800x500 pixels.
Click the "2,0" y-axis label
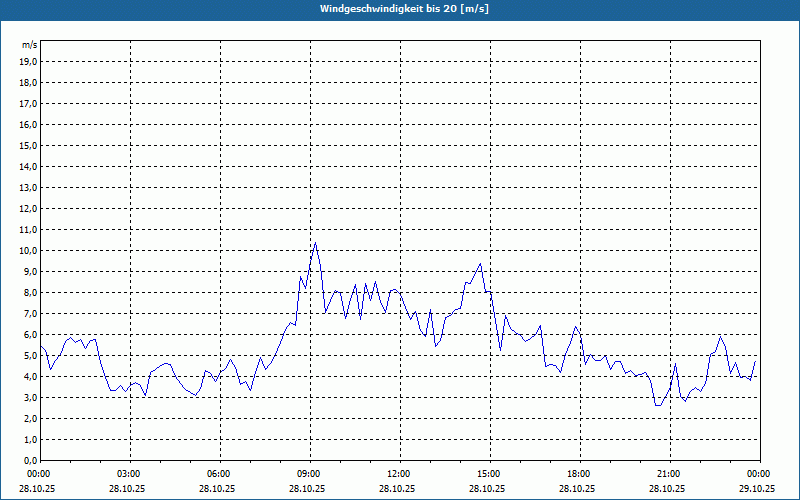coord(31,418)
